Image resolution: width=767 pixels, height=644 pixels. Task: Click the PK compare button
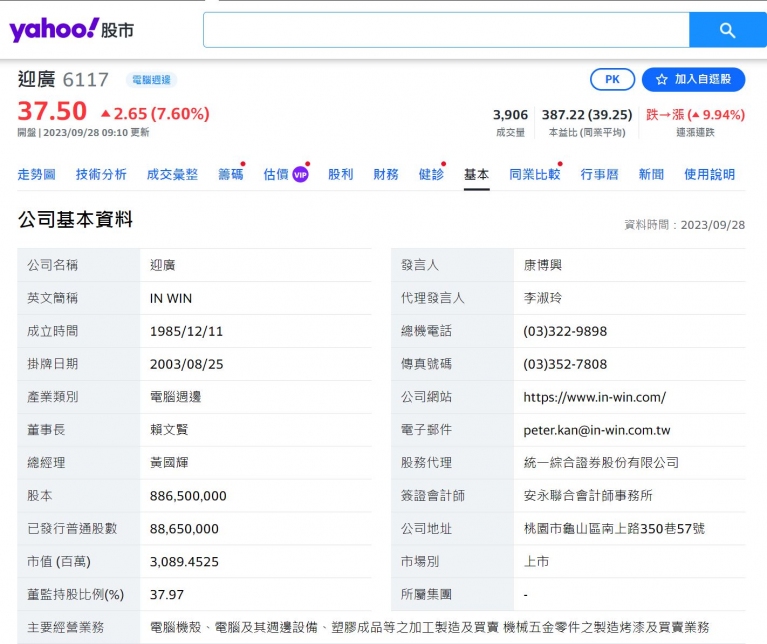[x=612, y=79]
